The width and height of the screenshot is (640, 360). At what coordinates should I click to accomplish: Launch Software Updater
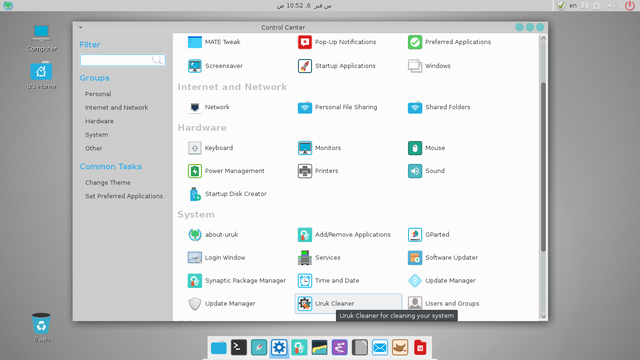(443, 258)
